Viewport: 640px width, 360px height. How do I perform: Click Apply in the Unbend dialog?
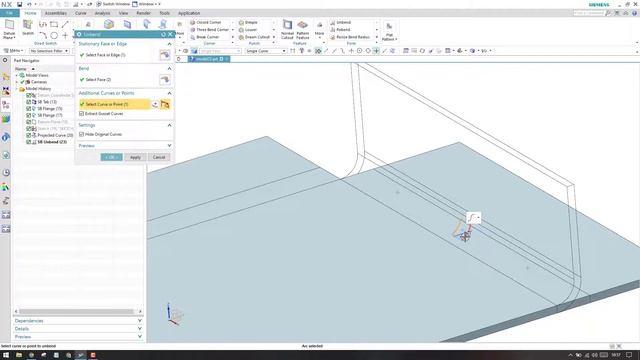[135, 157]
